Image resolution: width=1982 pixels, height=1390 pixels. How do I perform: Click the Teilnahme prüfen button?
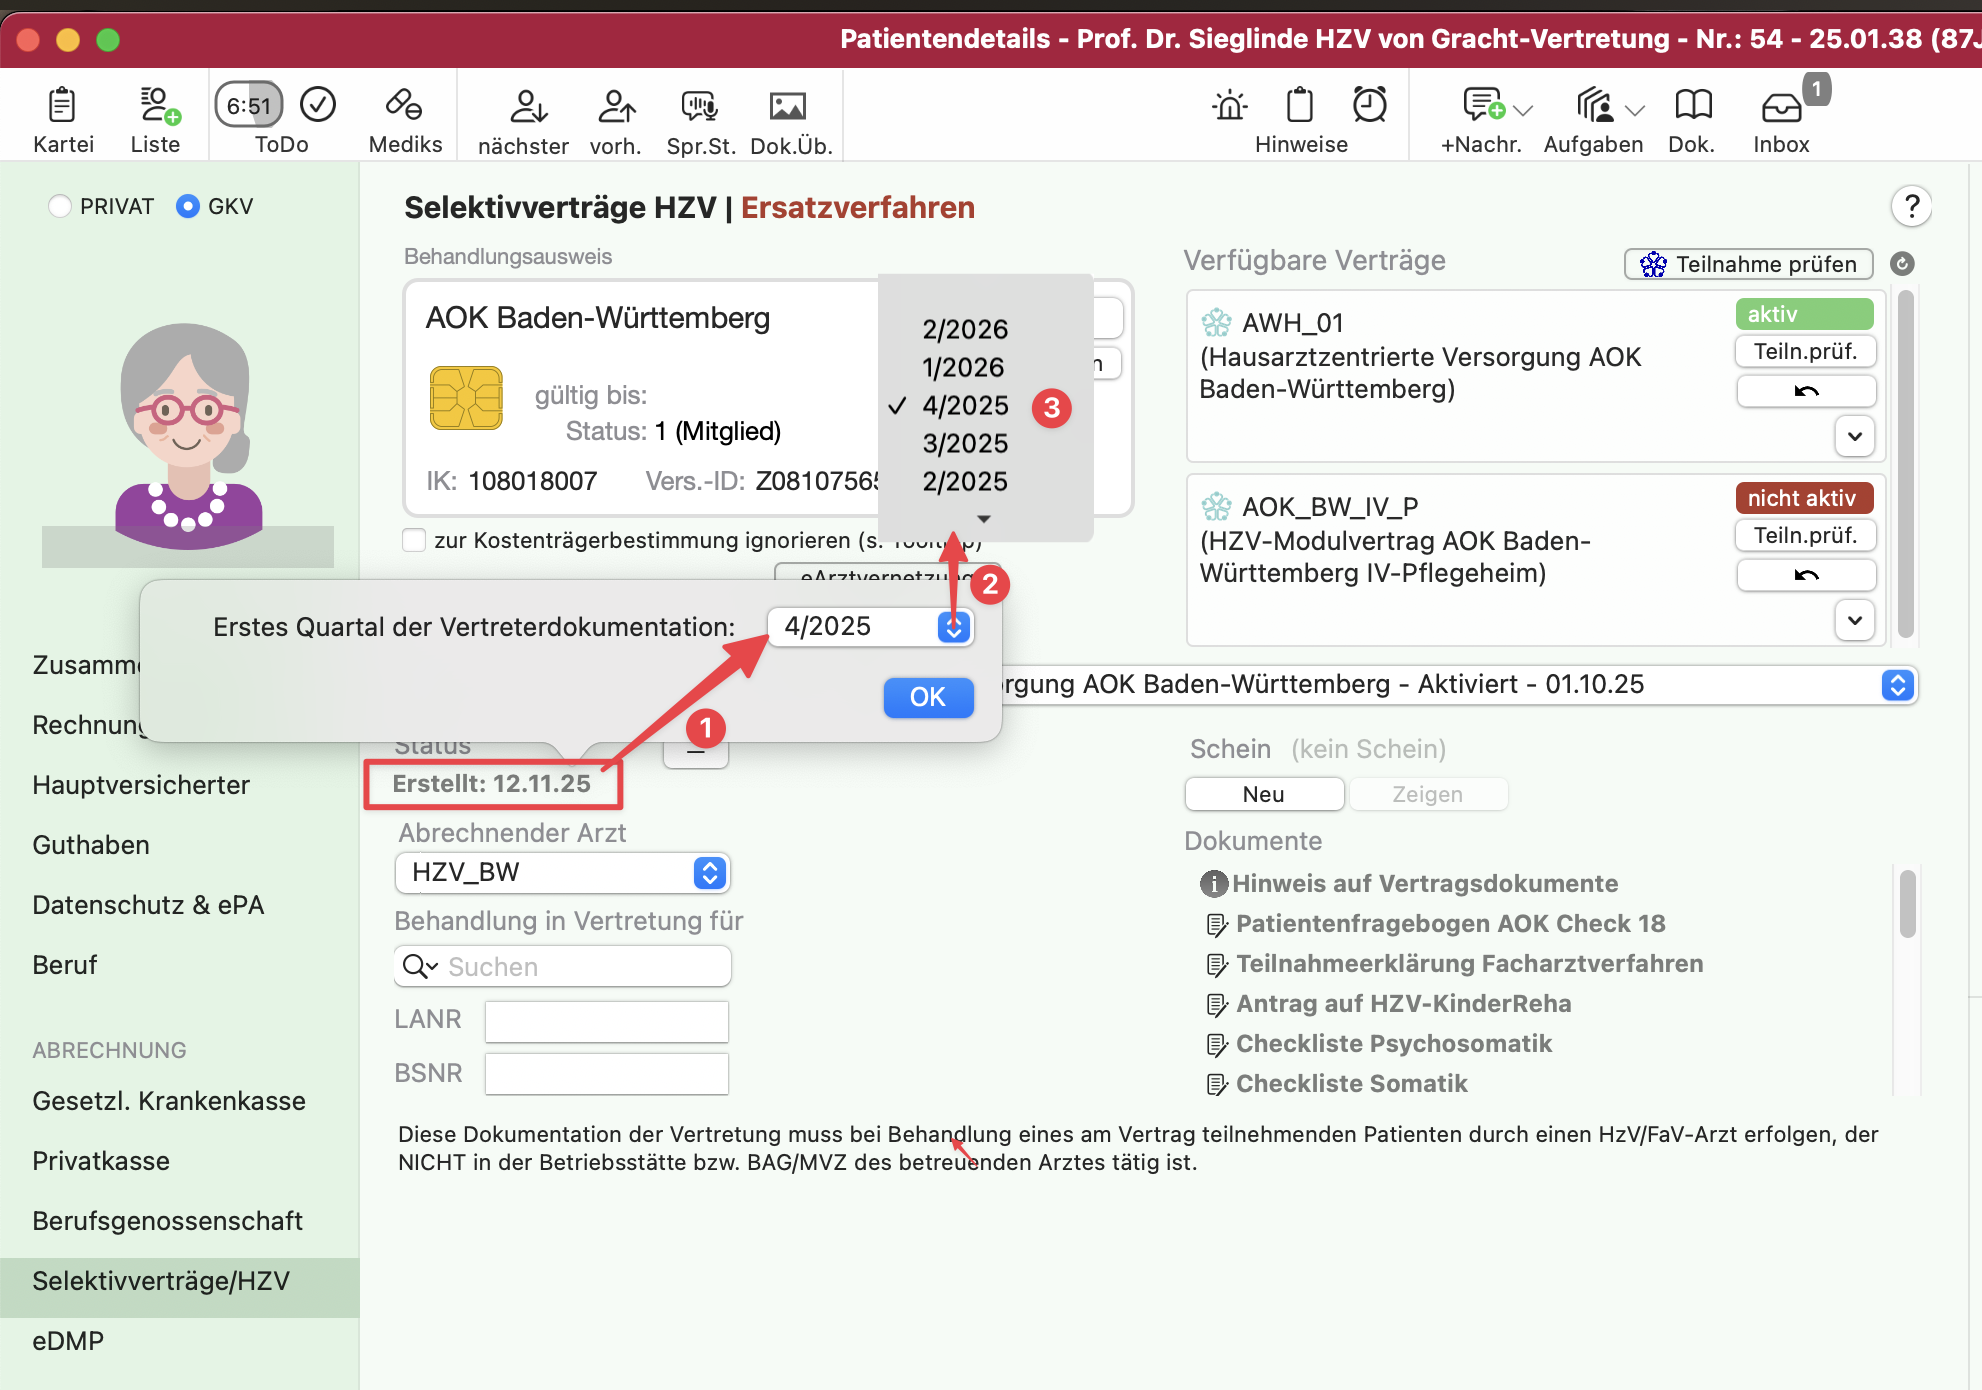point(1749,264)
